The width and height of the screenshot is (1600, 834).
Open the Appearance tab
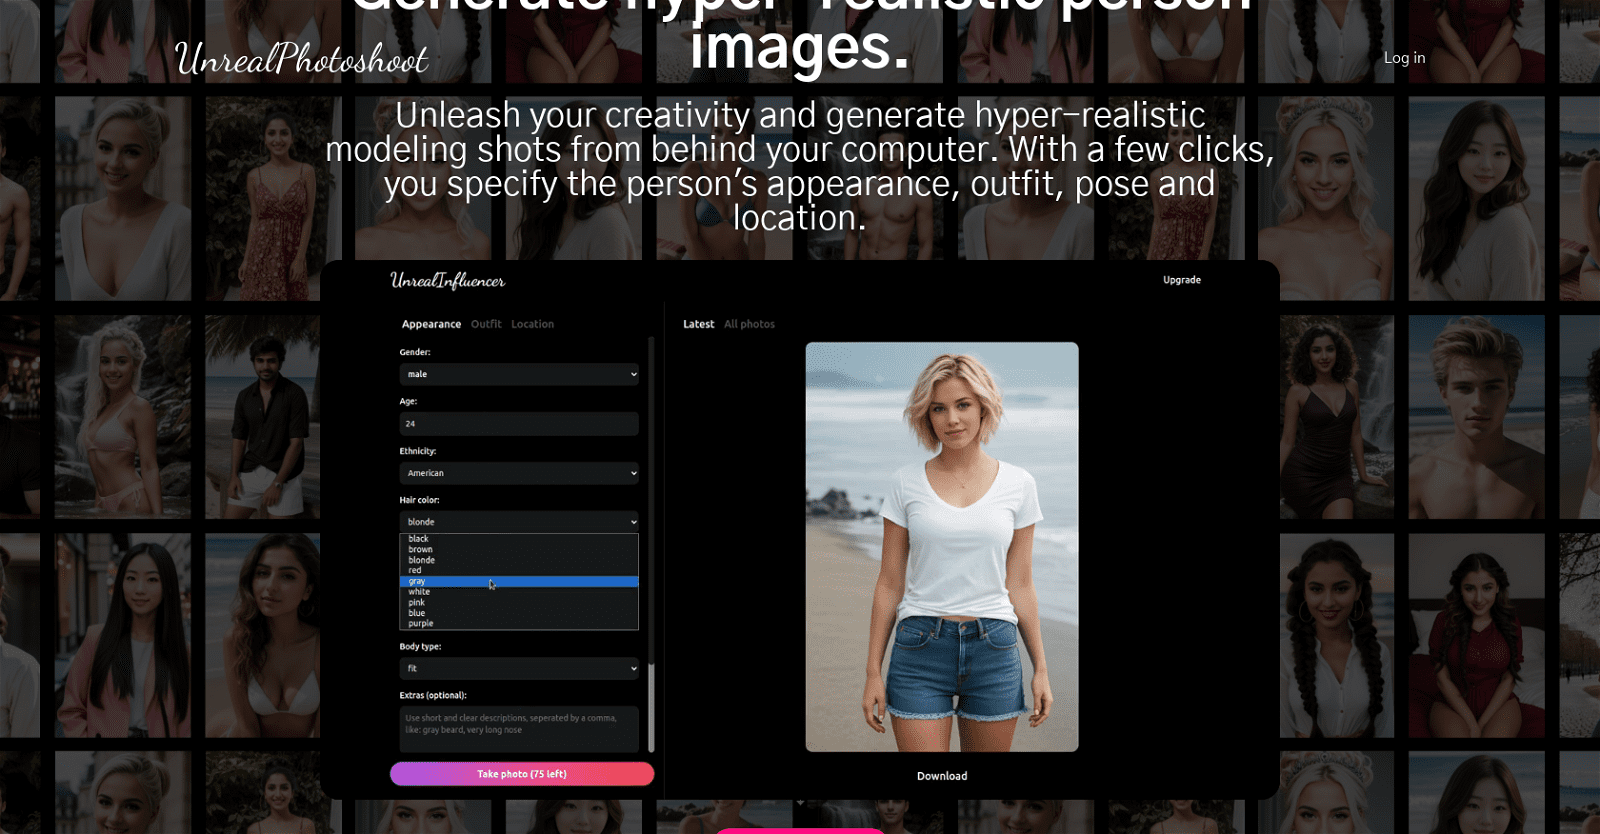431,324
